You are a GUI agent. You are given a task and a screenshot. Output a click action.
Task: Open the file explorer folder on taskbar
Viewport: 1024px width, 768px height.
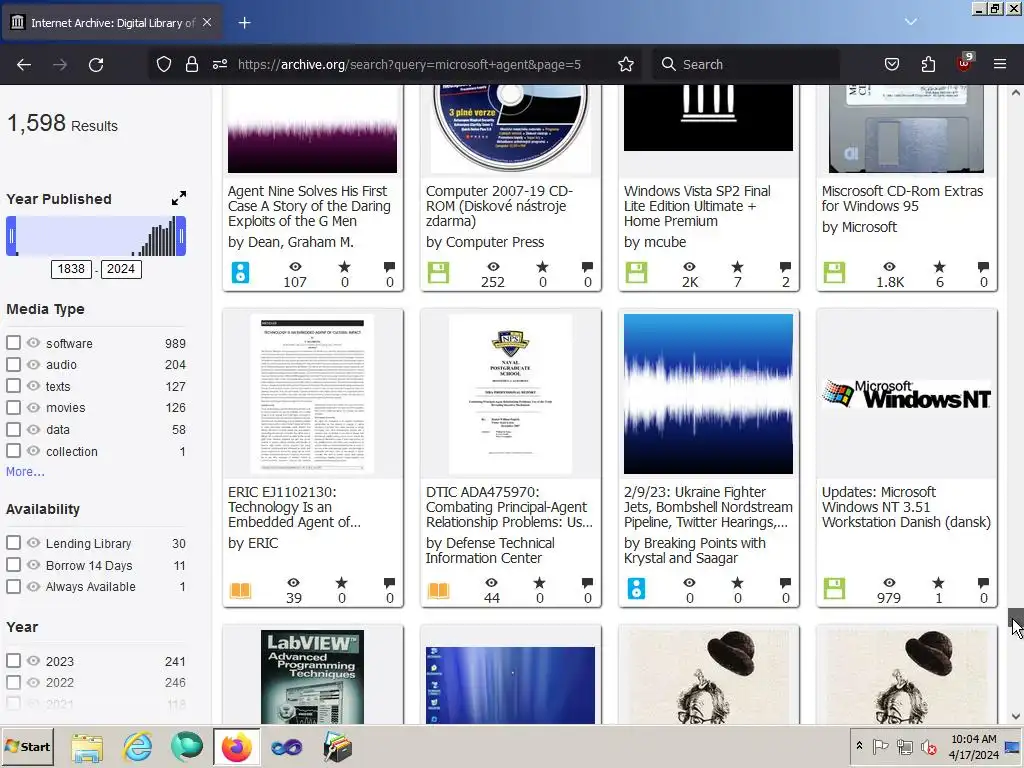(x=88, y=747)
